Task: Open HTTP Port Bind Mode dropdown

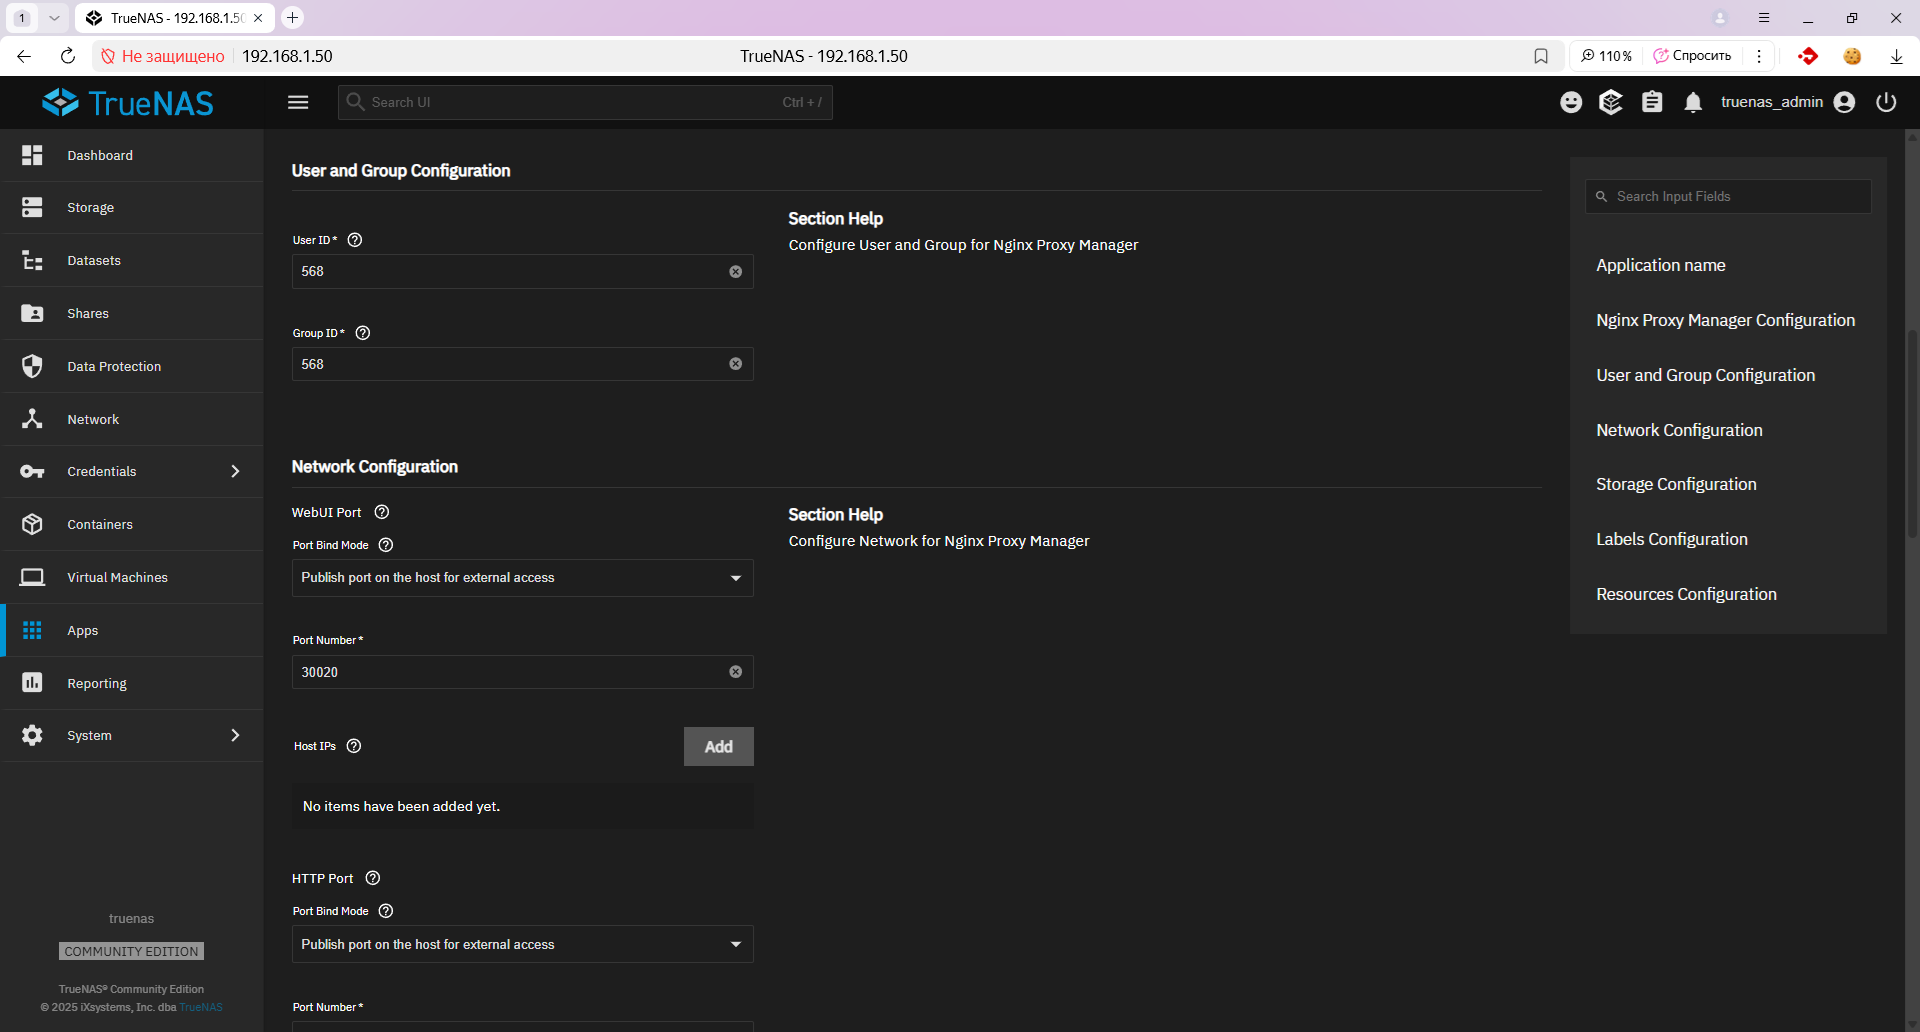Action: [x=522, y=944]
